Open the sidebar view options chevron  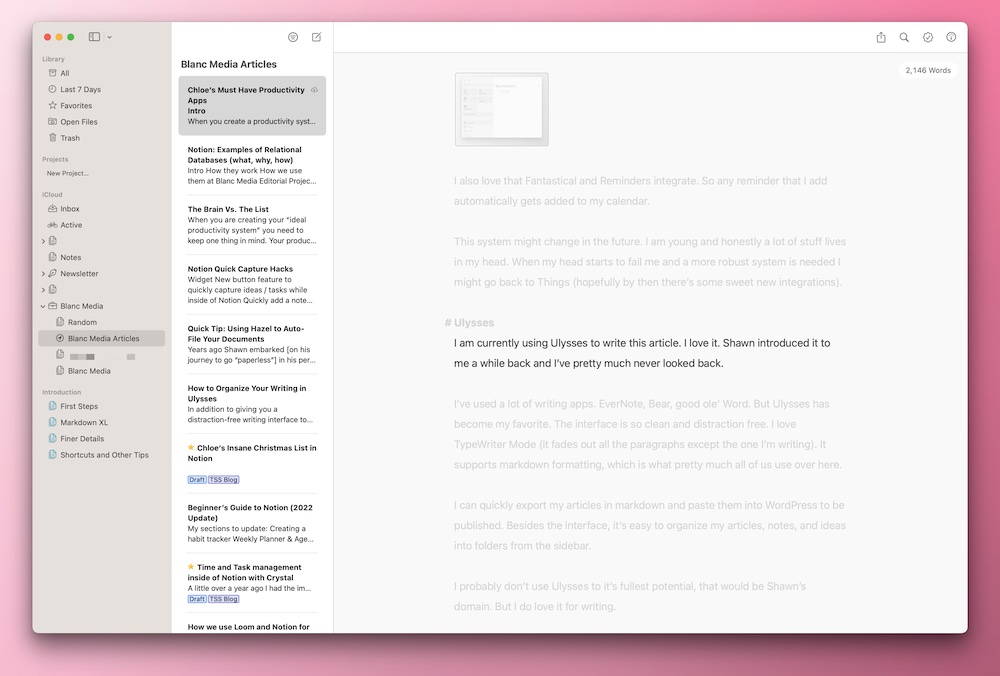pyautogui.click(x=110, y=38)
